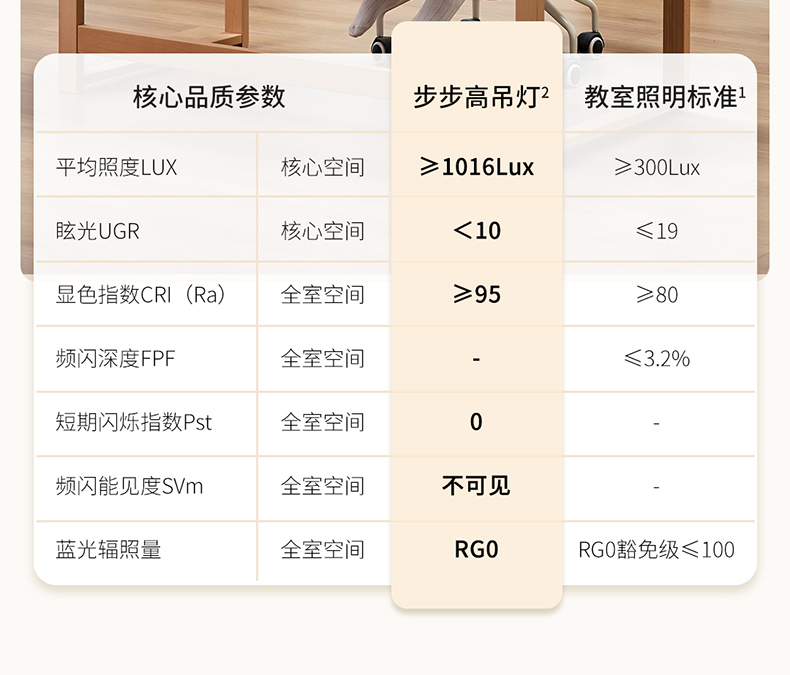Click the ≤19 classroom standard value
Screen dimensions: 790x675
657,231
